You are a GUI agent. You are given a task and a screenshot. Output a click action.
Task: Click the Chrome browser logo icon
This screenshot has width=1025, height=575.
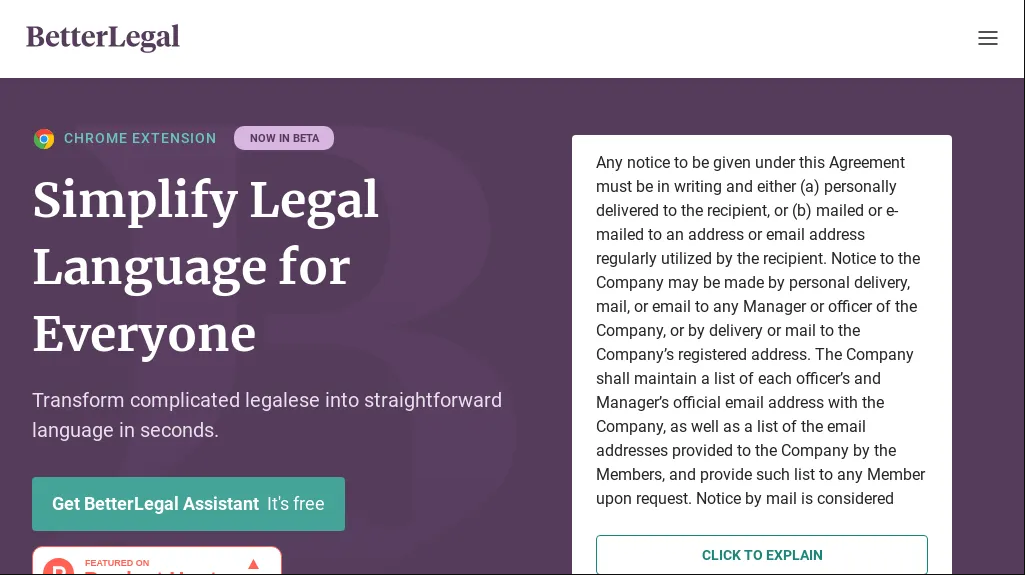44,139
